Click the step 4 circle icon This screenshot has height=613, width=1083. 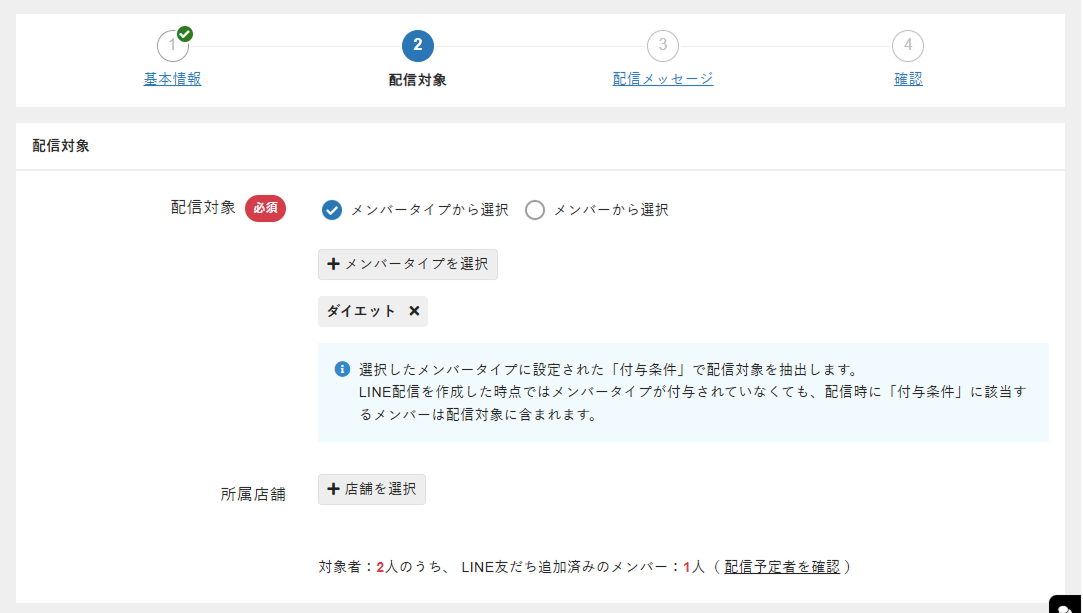coord(908,44)
